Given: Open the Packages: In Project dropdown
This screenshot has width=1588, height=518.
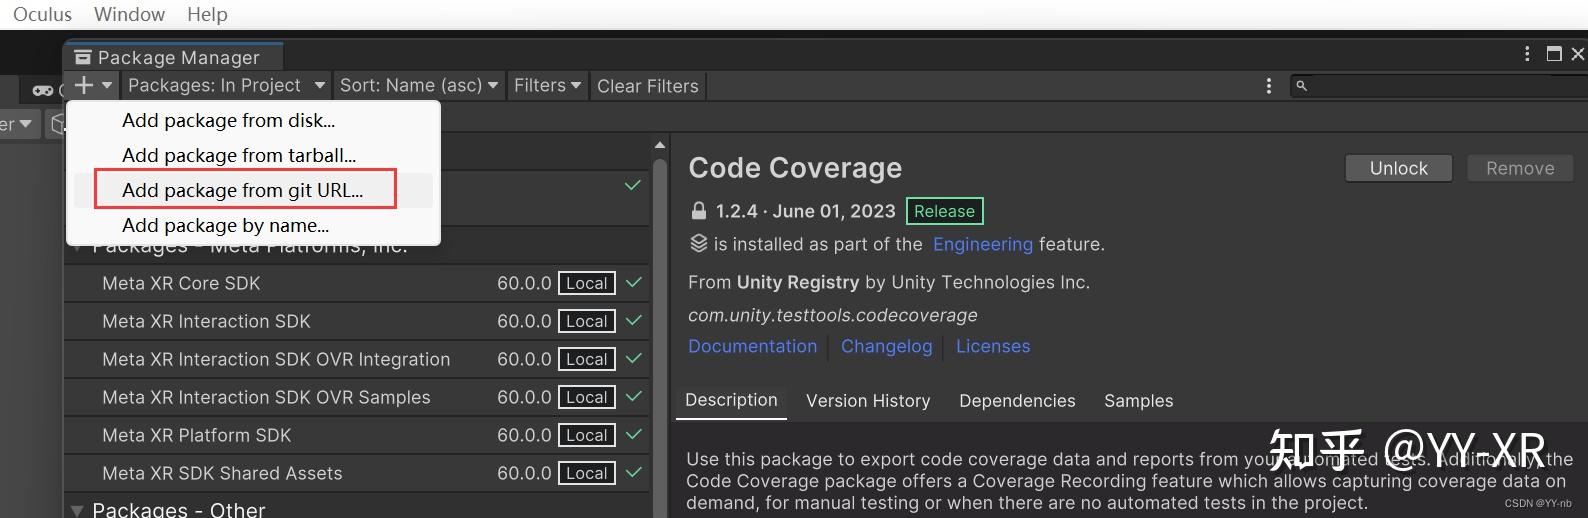Looking at the screenshot, I should tap(226, 86).
